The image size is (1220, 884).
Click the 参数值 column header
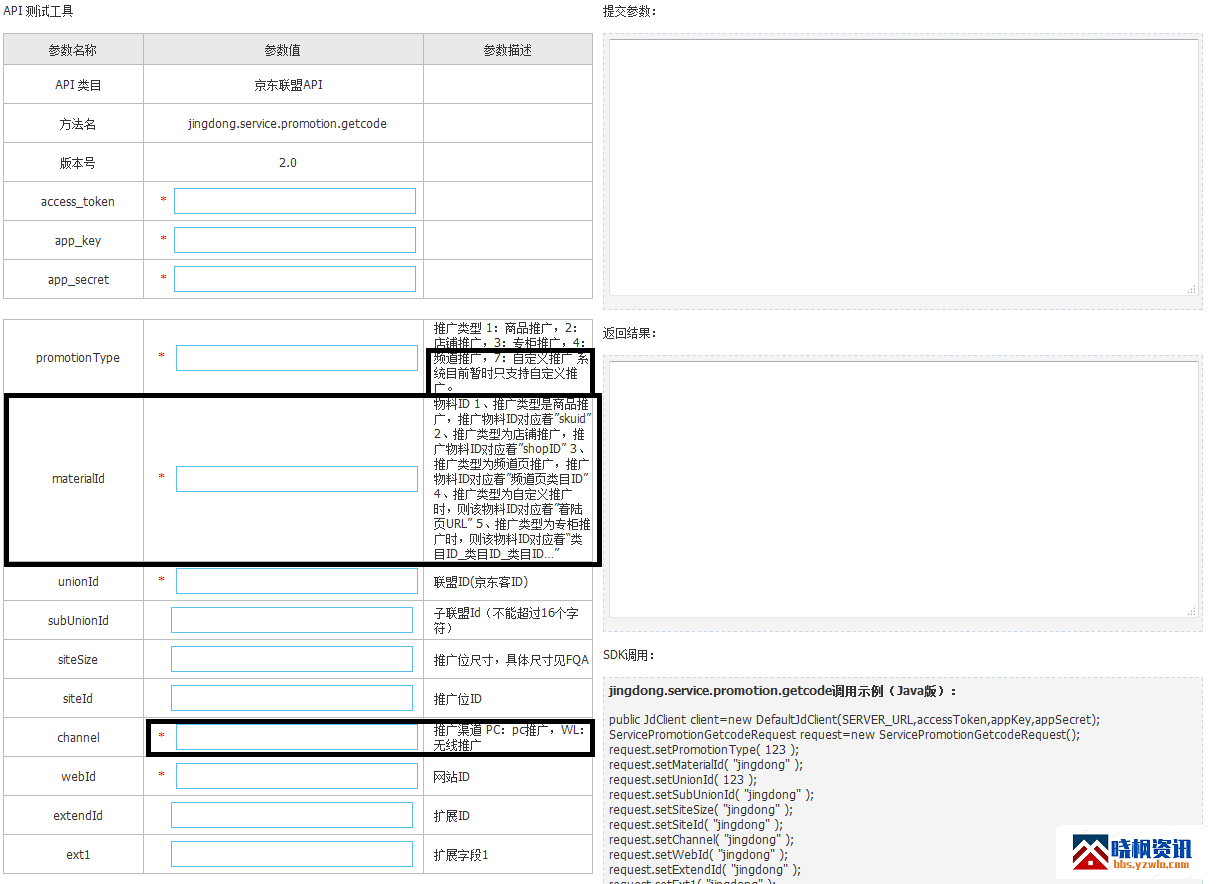click(x=283, y=50)
